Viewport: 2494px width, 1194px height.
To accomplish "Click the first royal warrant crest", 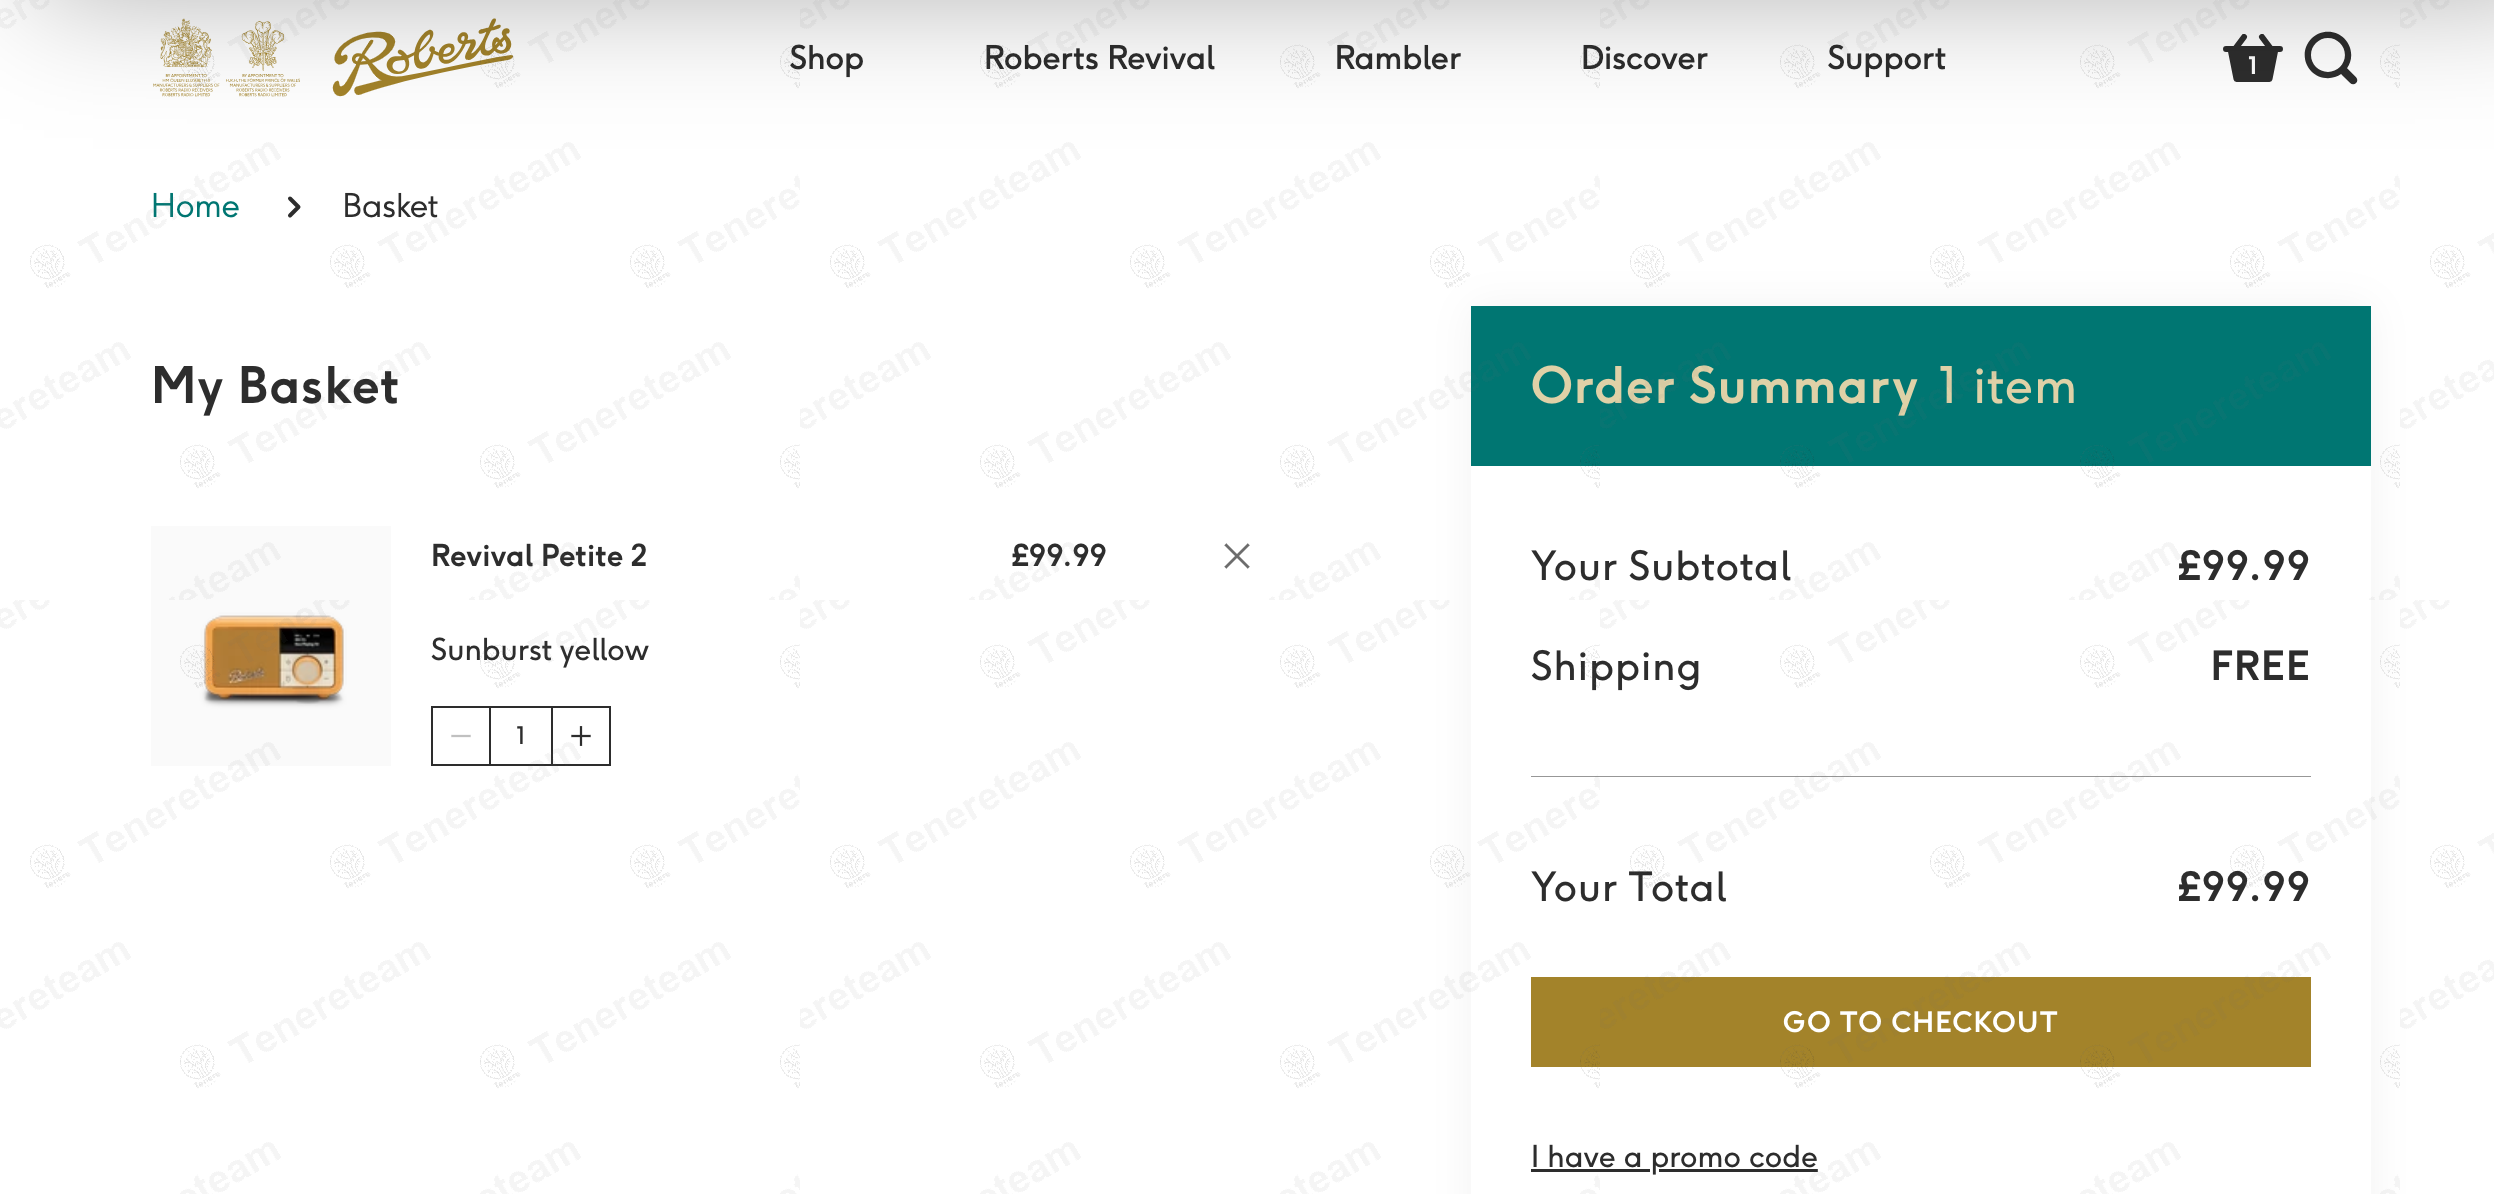I will click(186, 58).
